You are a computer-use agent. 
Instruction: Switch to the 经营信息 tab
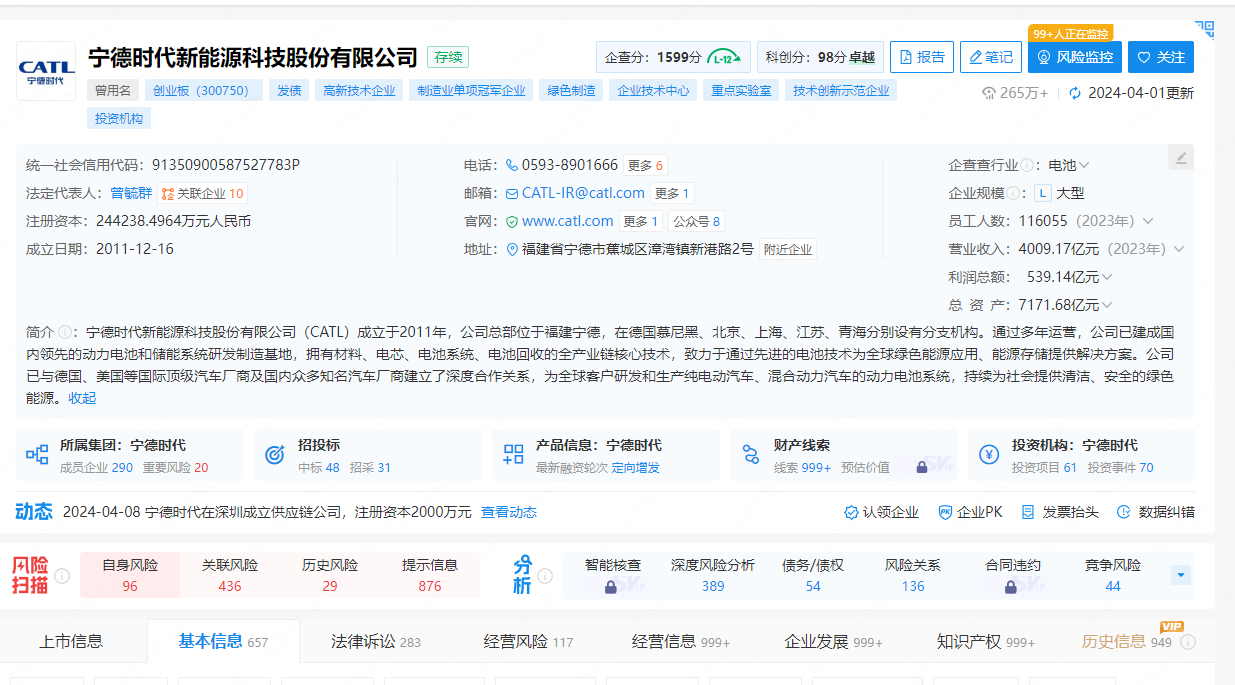point(681,642)
